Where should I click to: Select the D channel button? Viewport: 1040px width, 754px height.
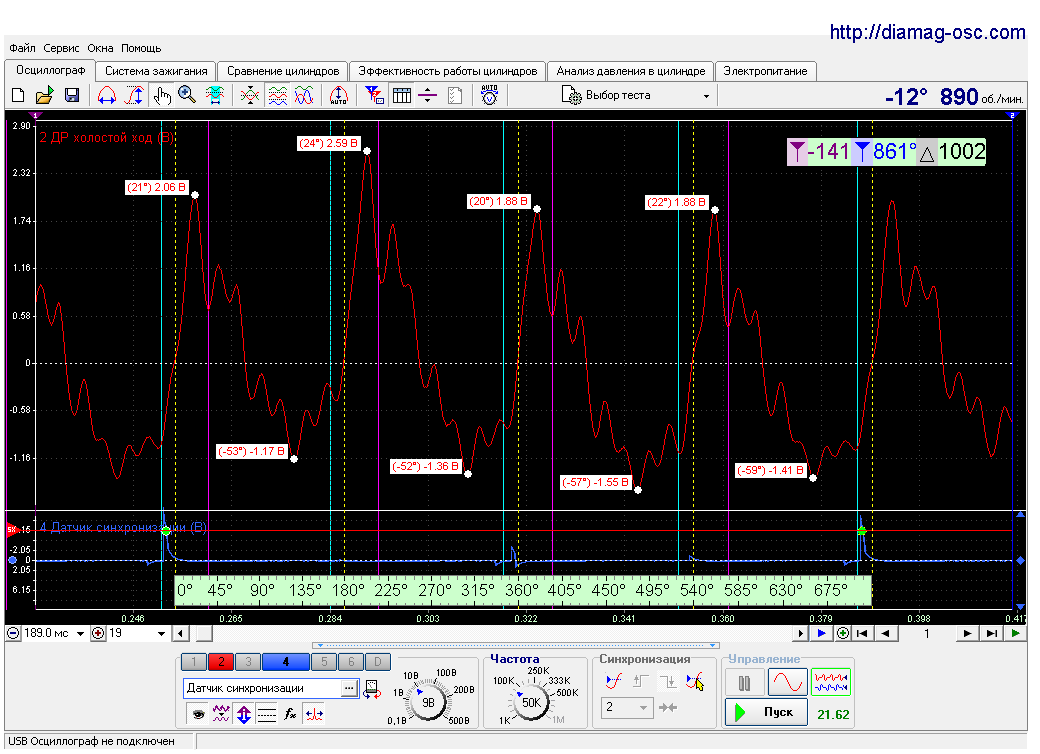[377, 661]
